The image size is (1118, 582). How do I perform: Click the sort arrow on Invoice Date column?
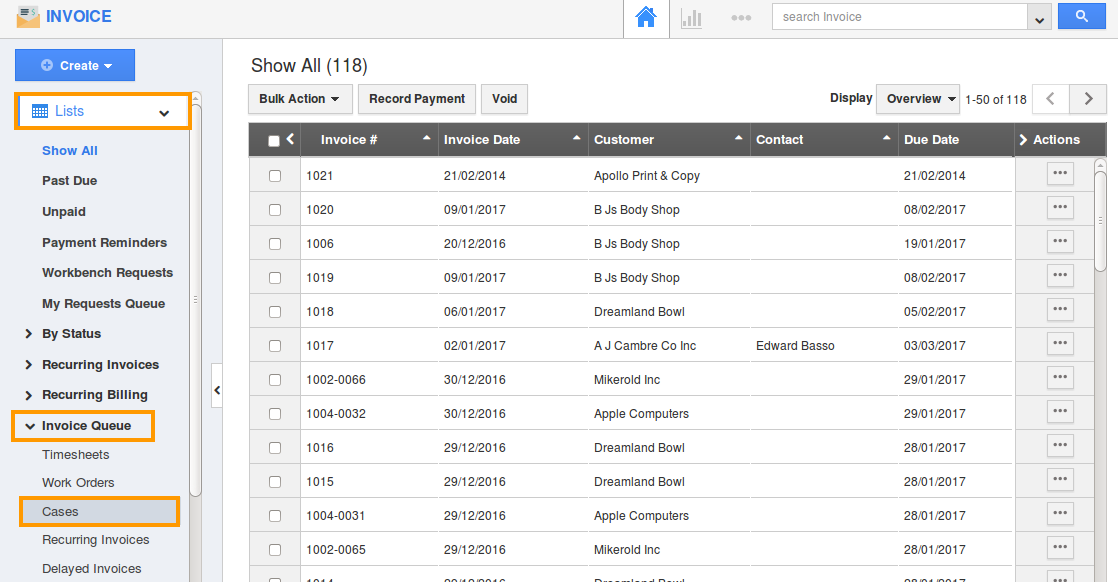576,139
